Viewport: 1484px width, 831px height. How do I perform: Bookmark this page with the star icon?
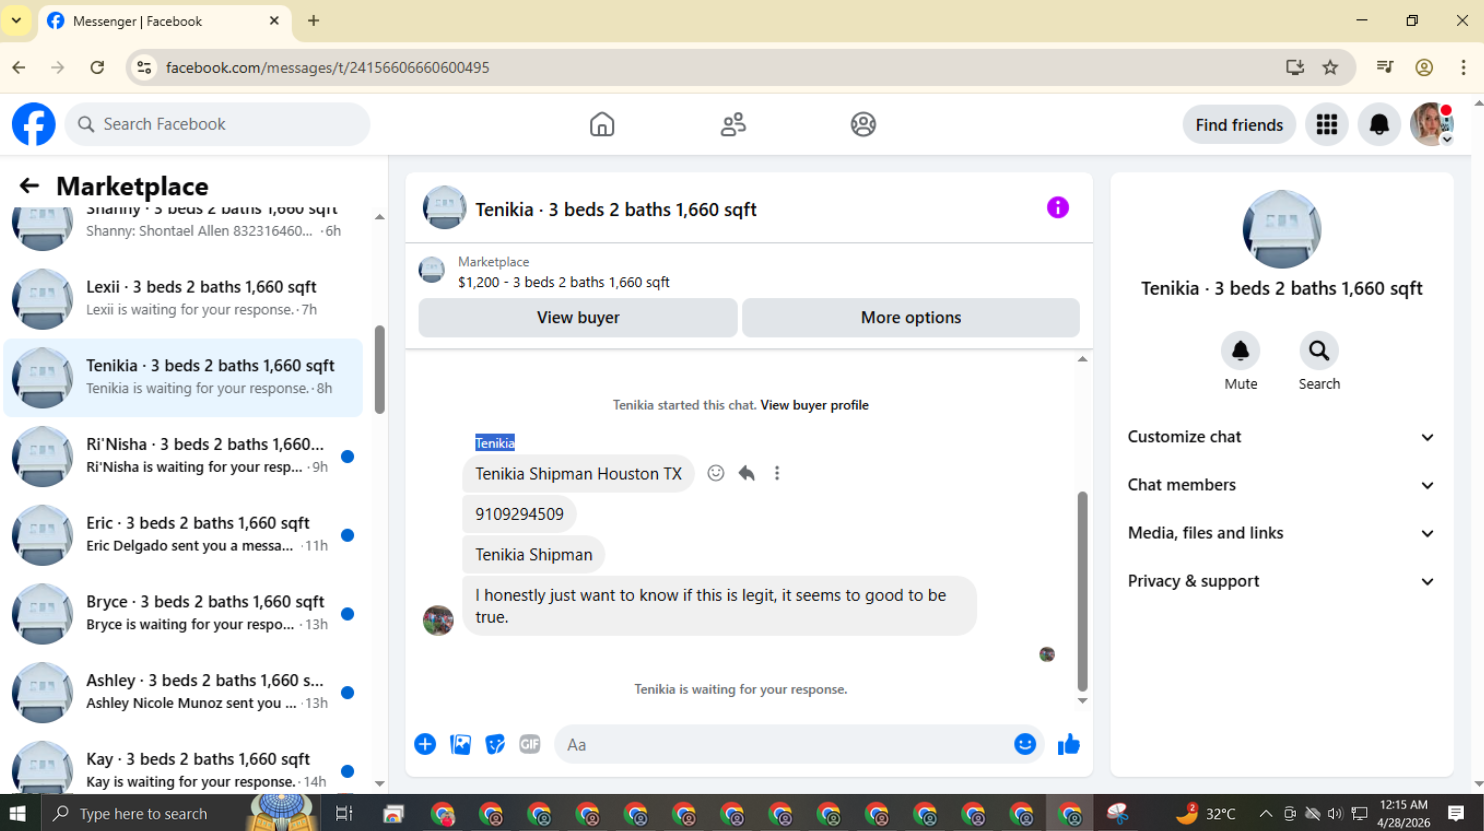(x=1330, y=67)
